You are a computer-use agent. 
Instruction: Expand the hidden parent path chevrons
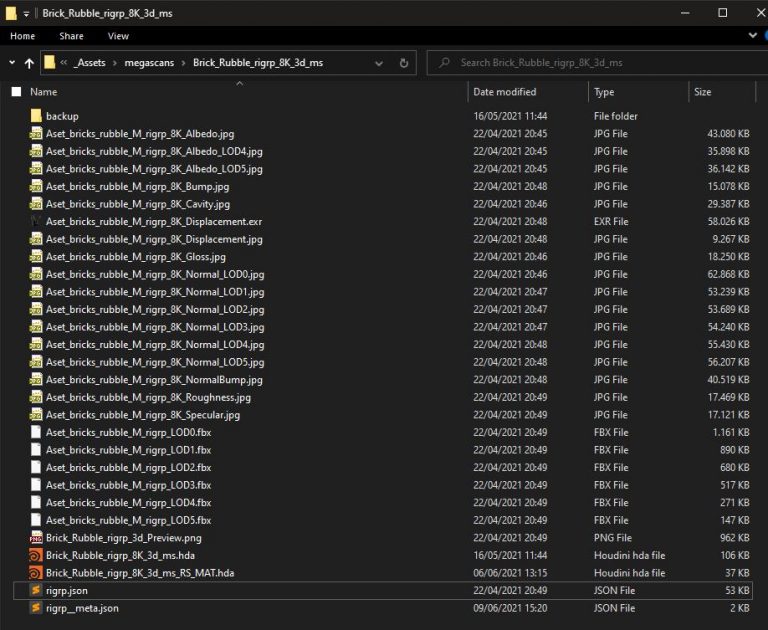point(64,63)
